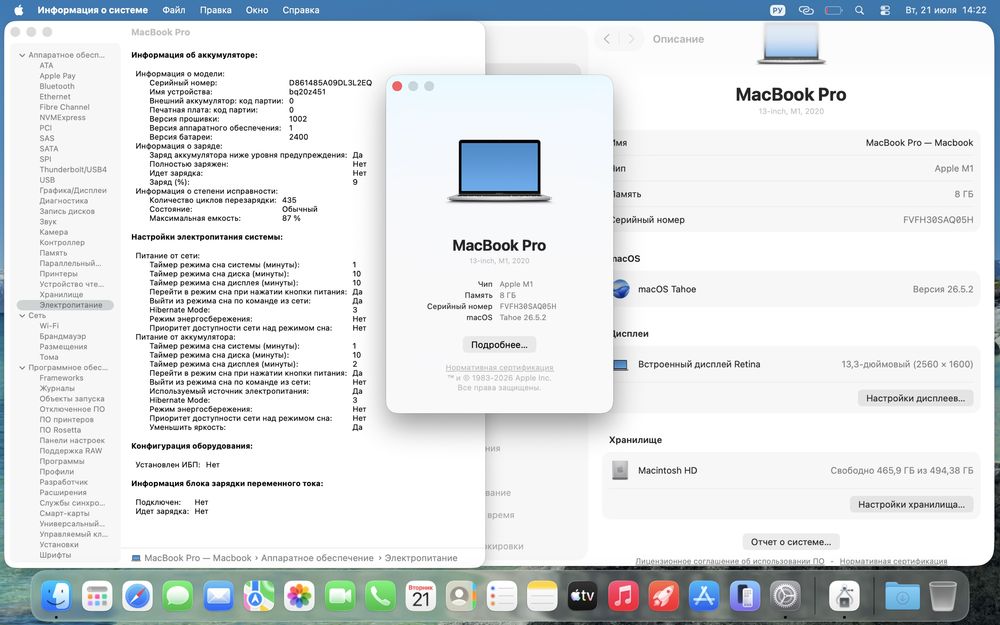
Task: Open the Информация о системе app menu
Action: (92, 10)
